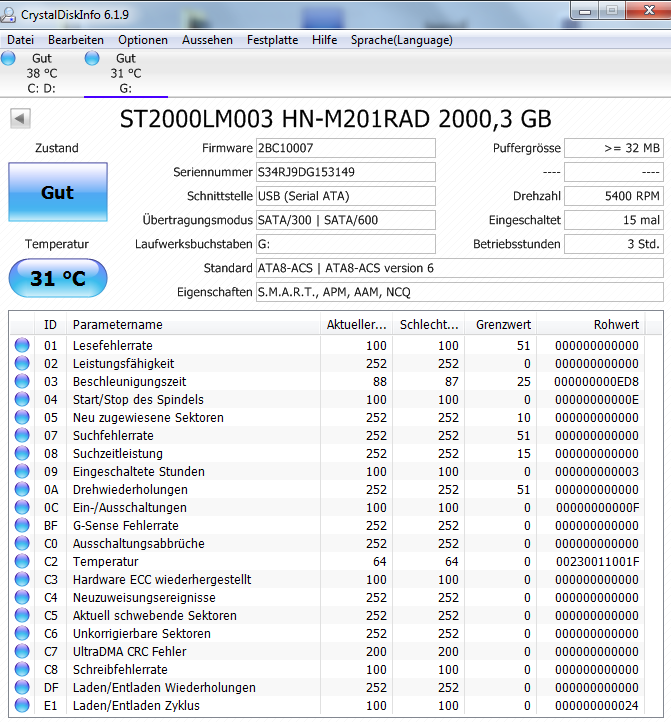Click the Standard field ATA8-ACS
This screenshot has height=722, width=671.
click(x=460, y=268)
